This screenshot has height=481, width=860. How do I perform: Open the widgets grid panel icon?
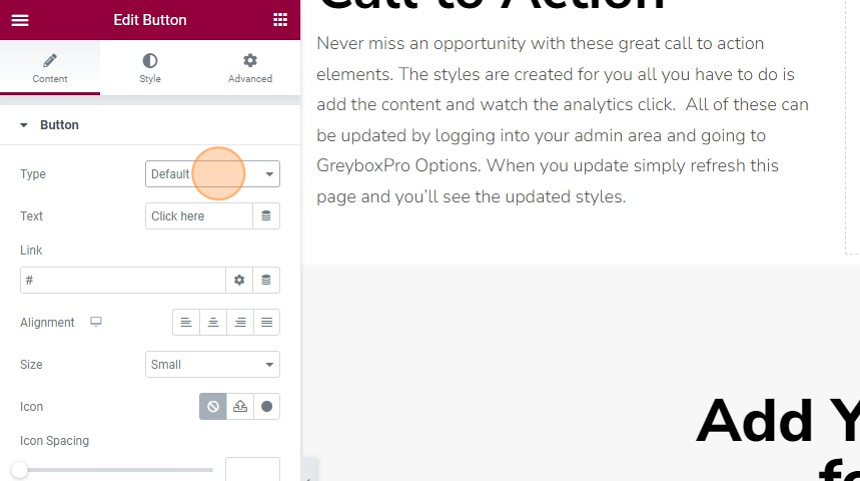click(280, 20)
